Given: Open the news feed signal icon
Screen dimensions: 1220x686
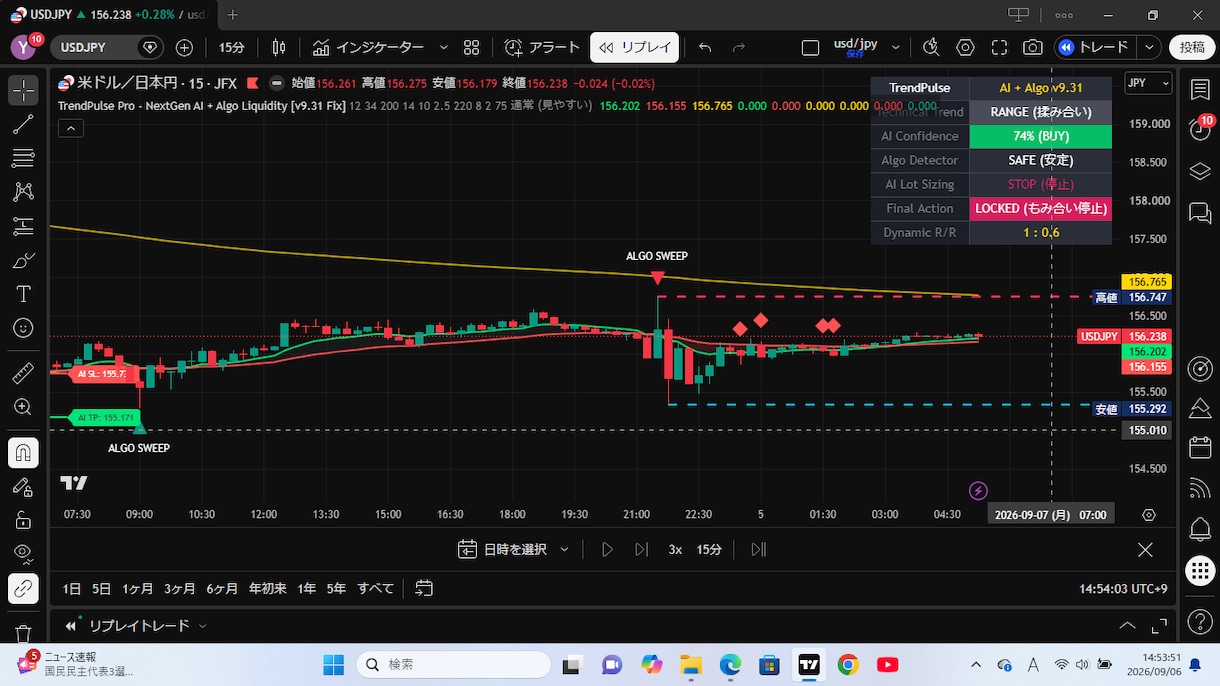Looking at the screenshot, I should pyautogui.click(x=1200, y=488).
